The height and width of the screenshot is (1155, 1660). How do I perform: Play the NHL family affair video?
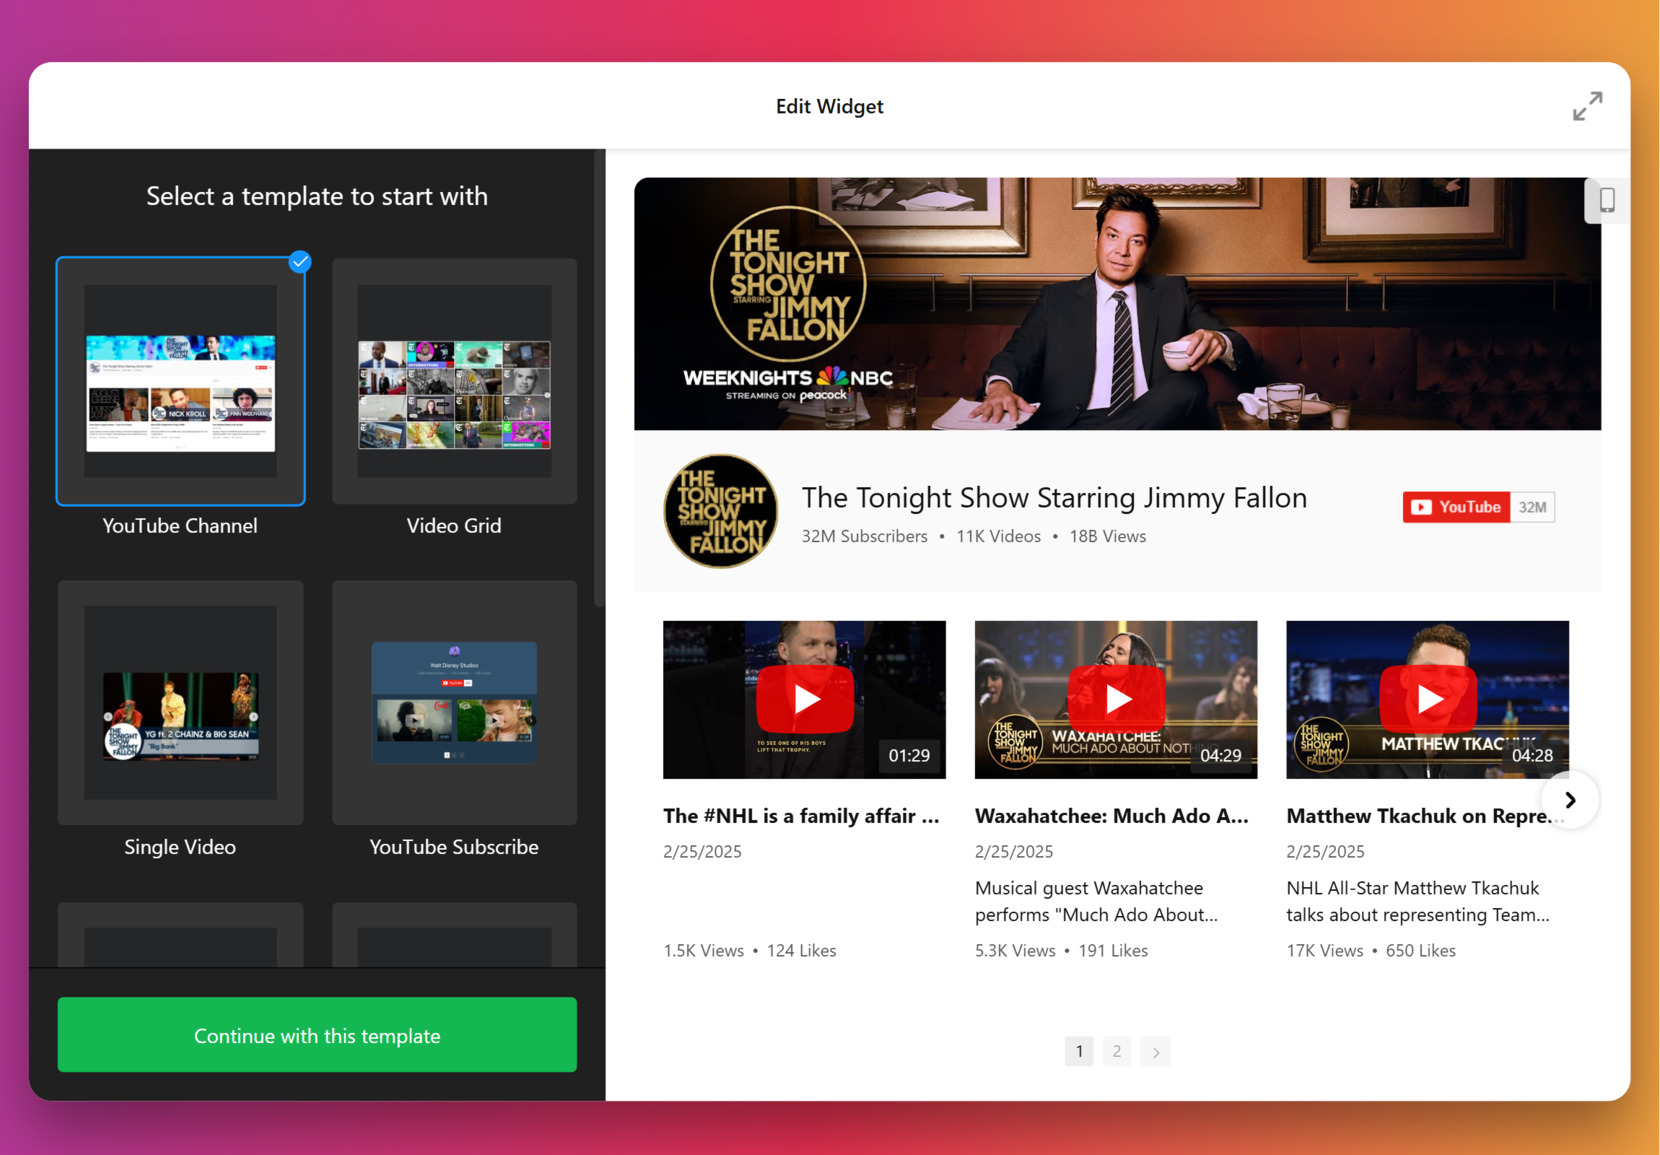[804, 699]
